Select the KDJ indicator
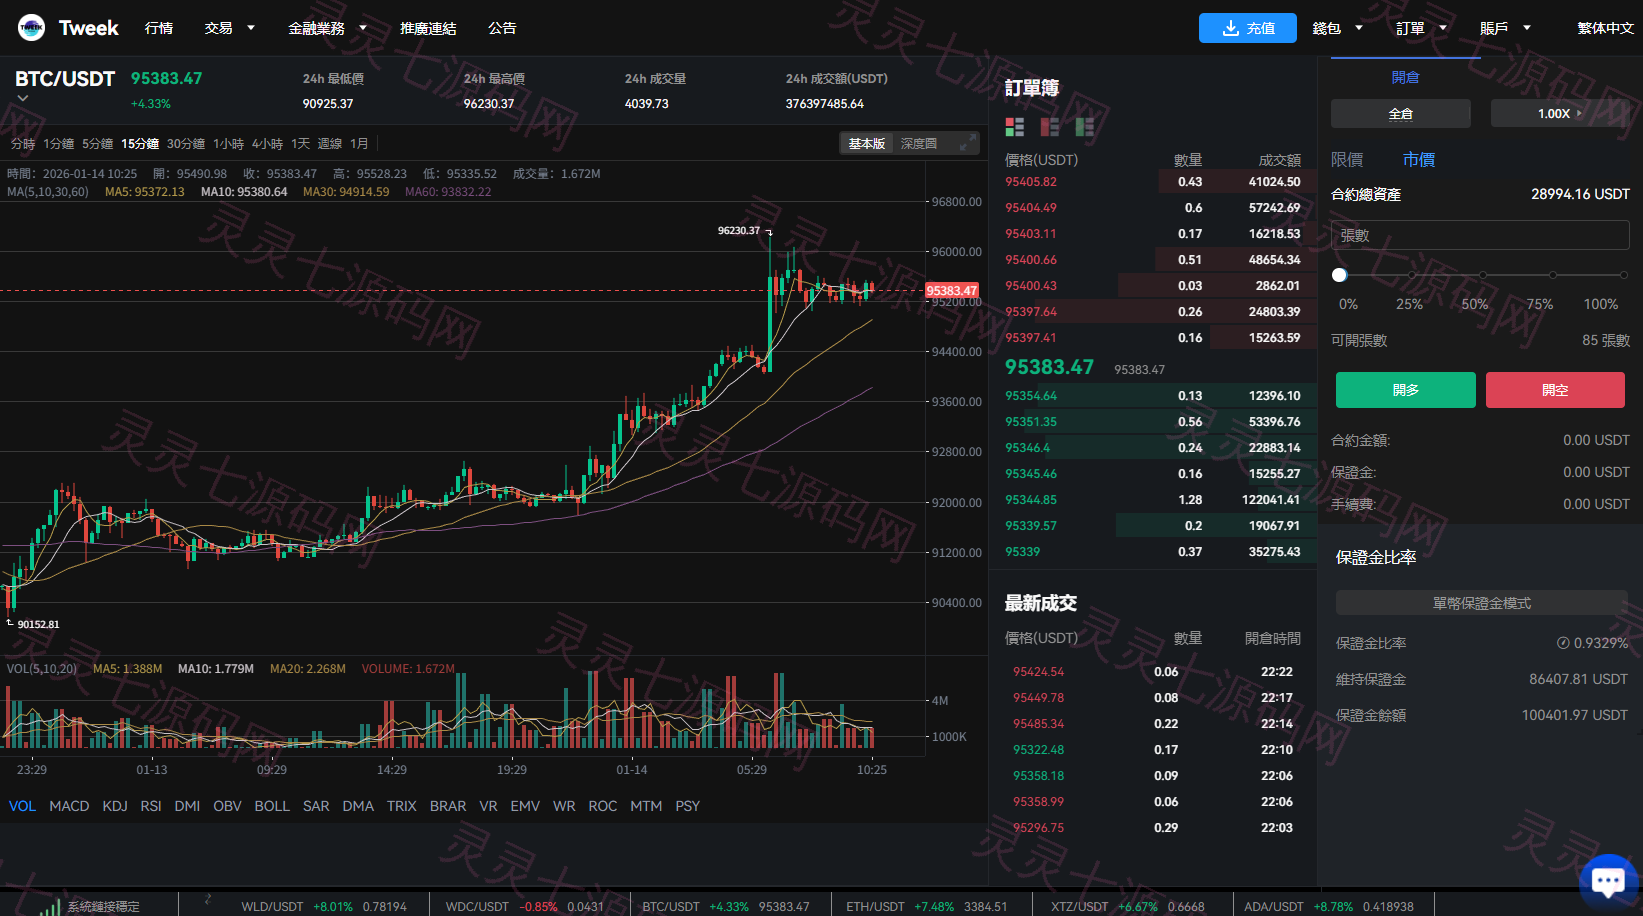 (115, 806)
